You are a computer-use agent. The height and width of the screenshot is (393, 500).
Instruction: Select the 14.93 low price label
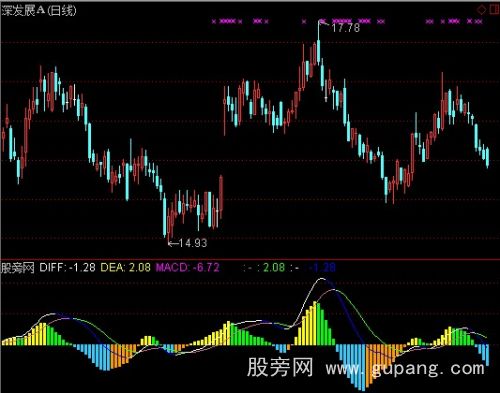tap(193, 243)
